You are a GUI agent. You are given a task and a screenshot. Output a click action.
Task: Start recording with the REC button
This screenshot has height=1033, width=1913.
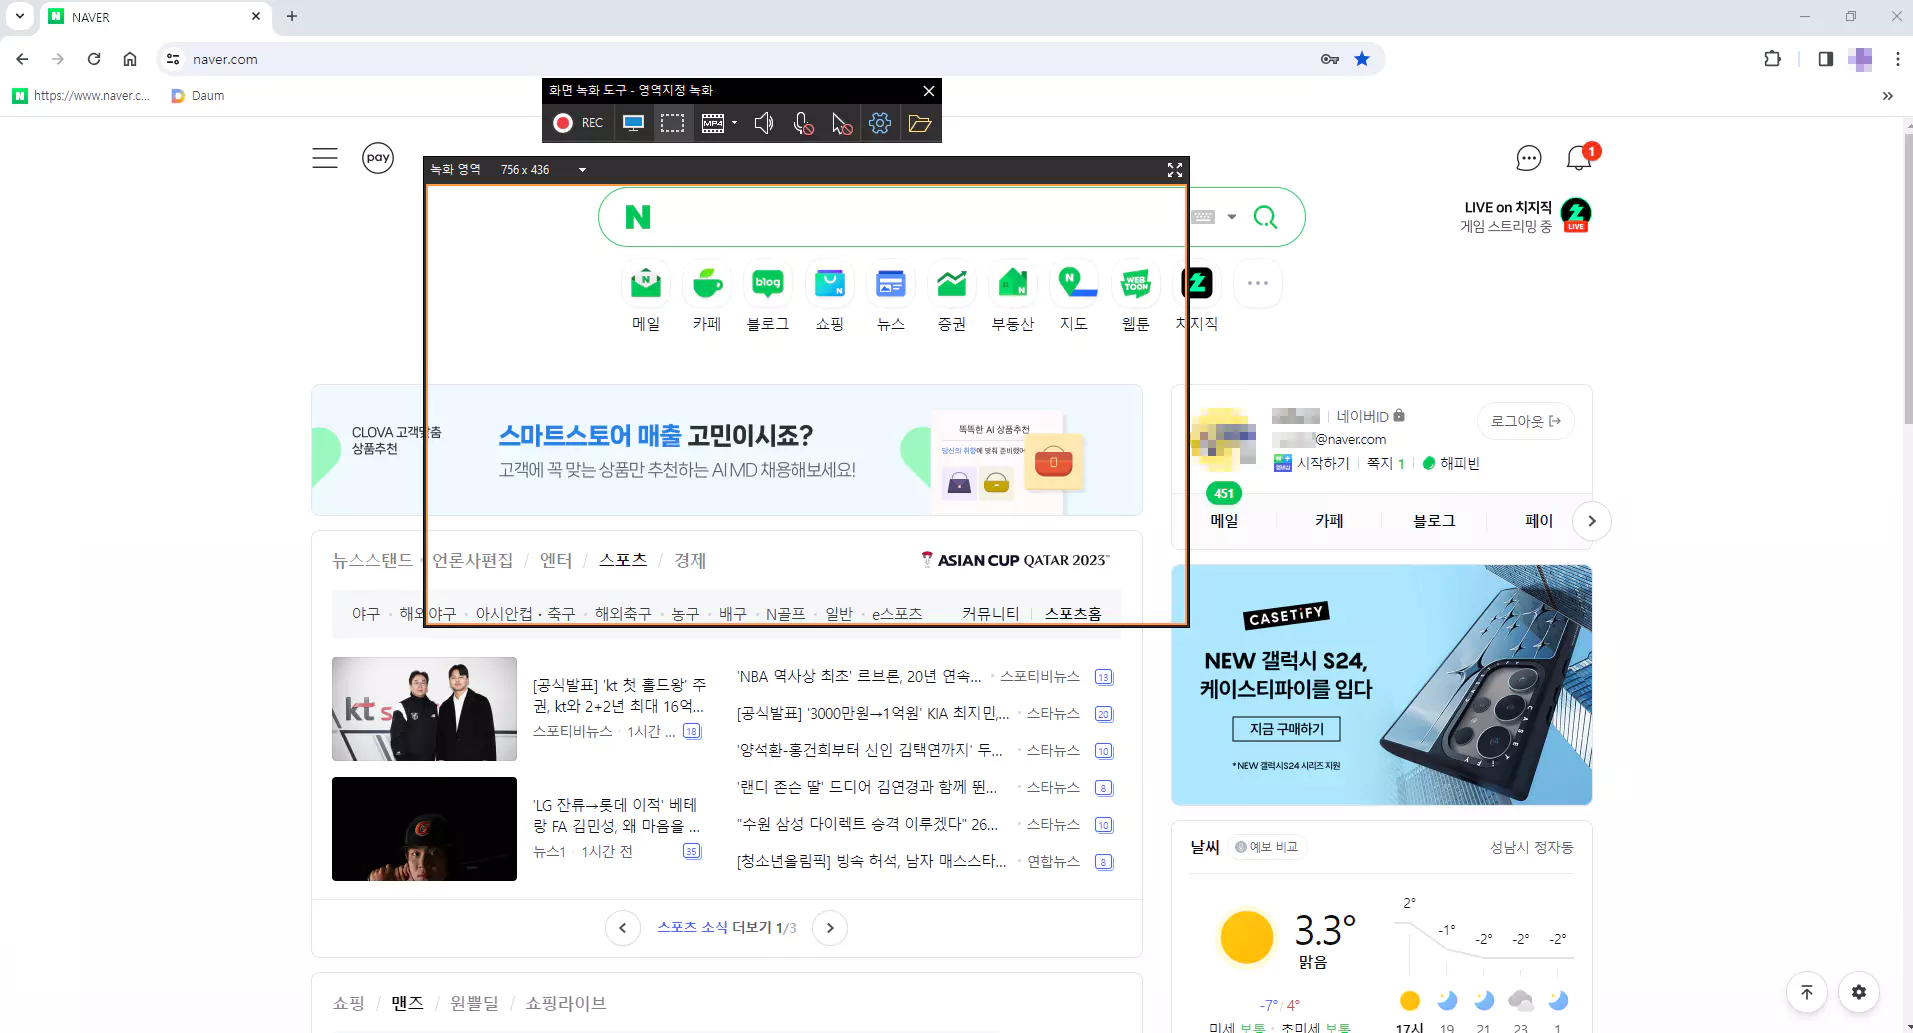click(x=578, y=123)
